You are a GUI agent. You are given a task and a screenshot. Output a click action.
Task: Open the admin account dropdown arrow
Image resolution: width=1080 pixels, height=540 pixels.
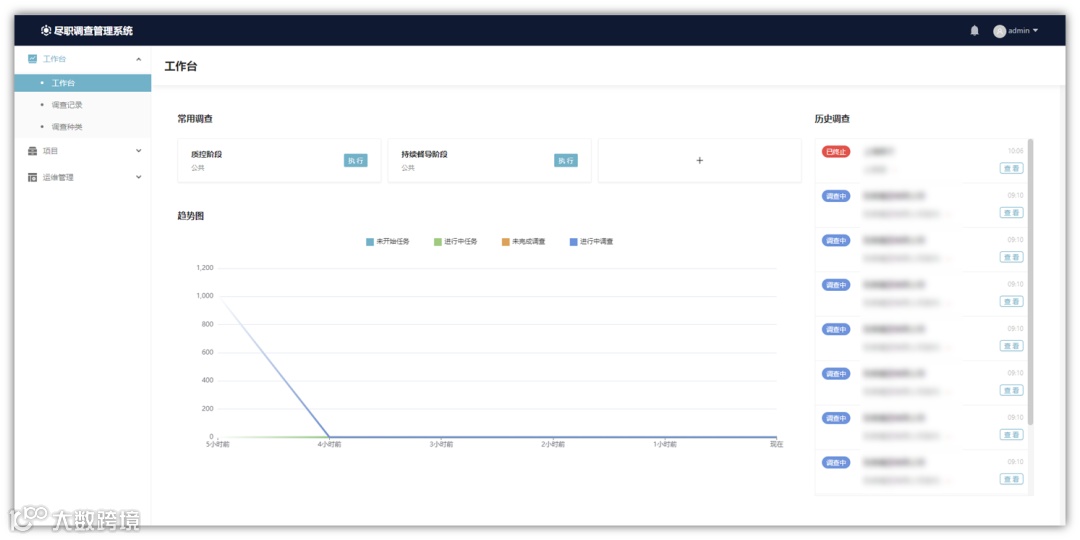pos(1035,30)
